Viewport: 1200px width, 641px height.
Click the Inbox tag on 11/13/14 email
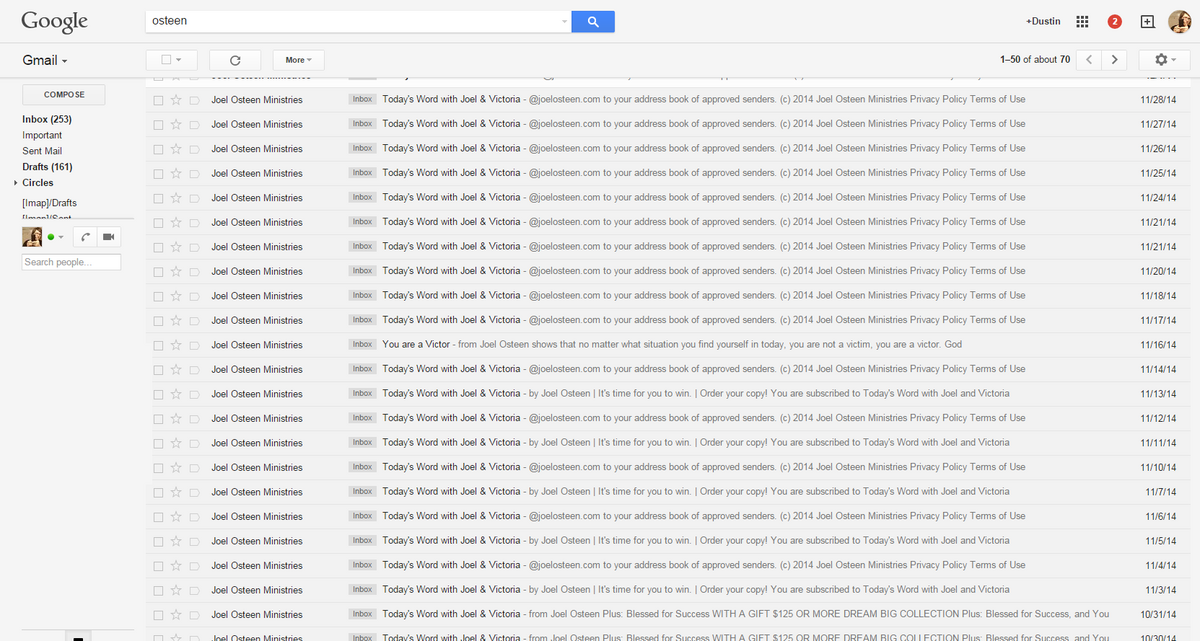(x=362, y=394)
